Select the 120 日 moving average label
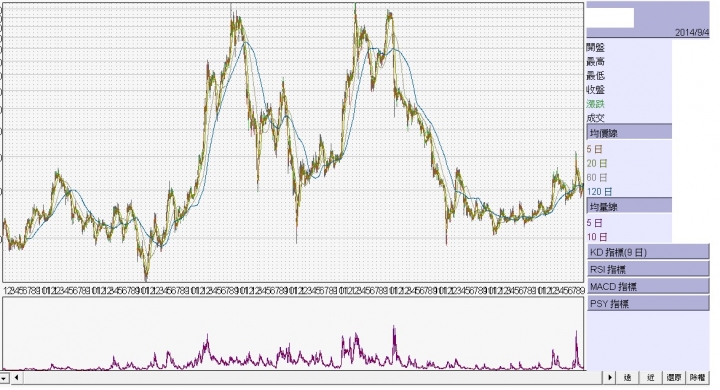The width and height of the screenshot is (720, 390). point(599,192)
